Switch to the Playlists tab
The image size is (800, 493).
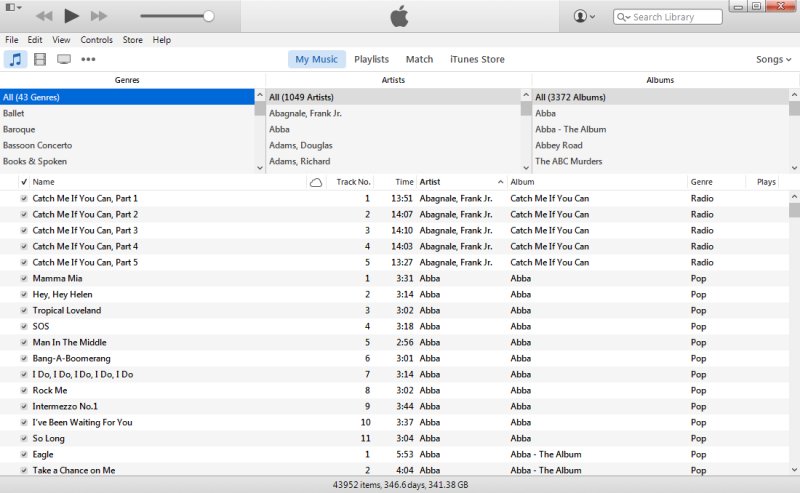point(371,59)
